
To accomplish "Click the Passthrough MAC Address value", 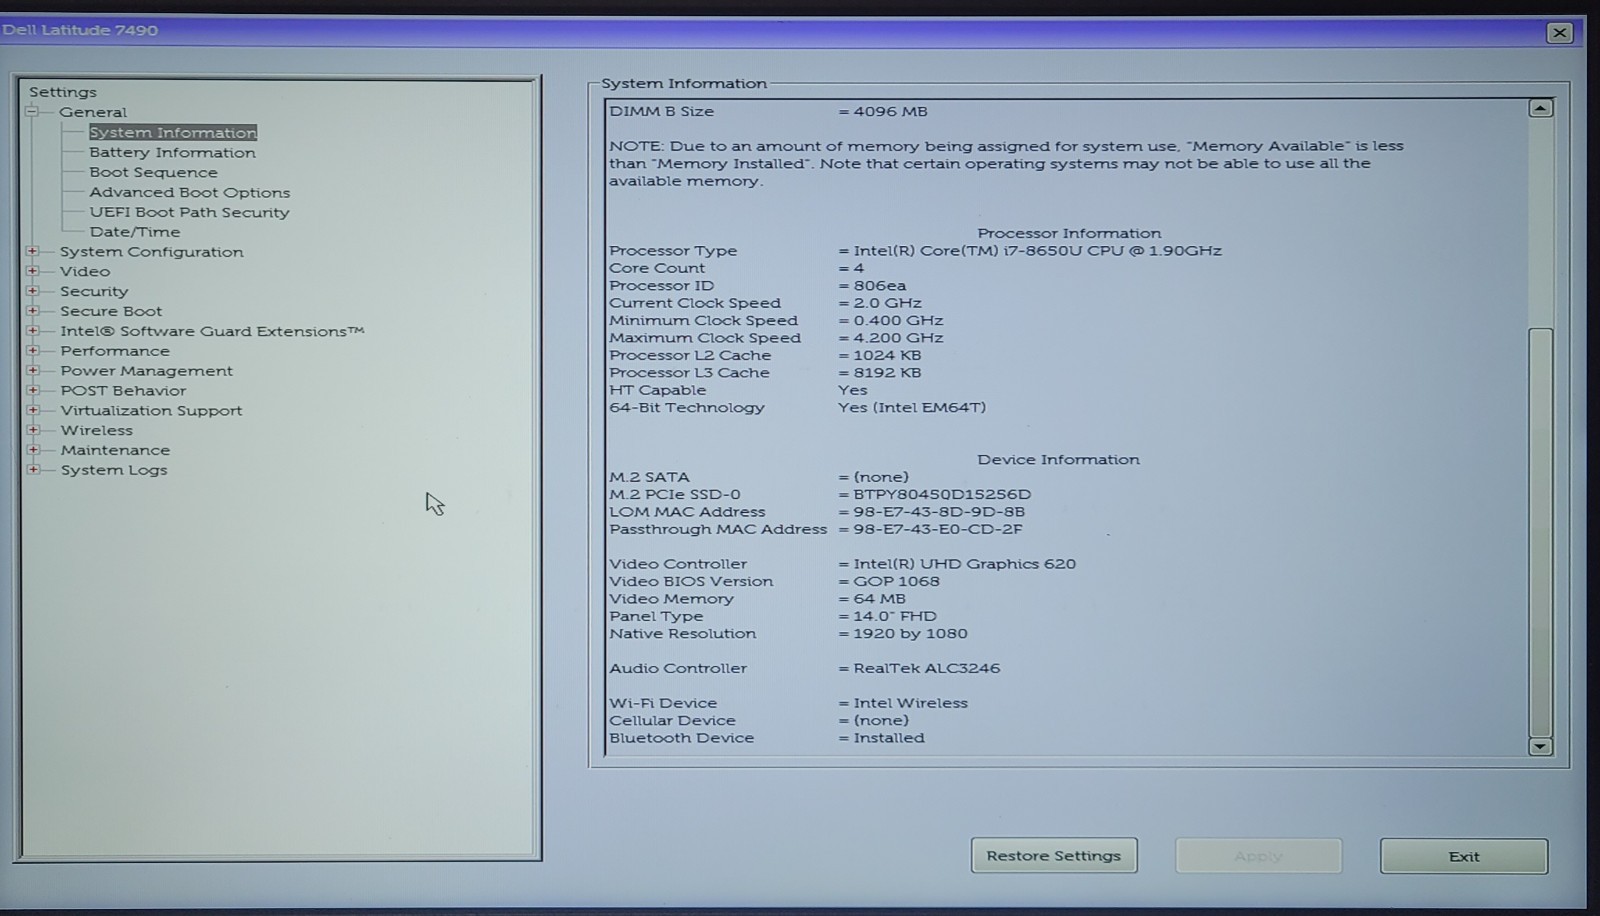I will click(x=938, y=529).
